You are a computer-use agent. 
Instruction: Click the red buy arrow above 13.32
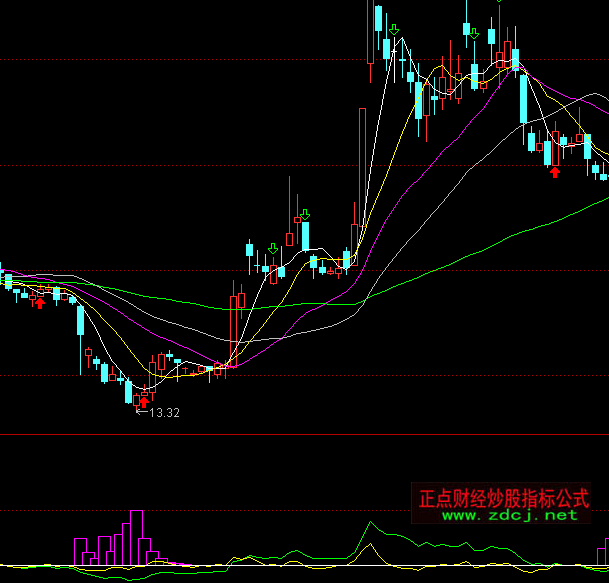tap(143, 401)
